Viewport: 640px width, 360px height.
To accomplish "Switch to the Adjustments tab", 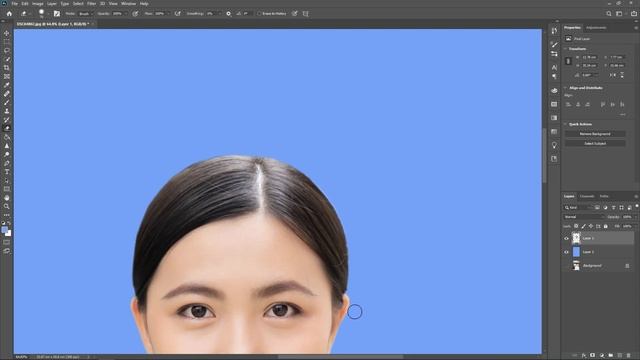I will point(596,28).
